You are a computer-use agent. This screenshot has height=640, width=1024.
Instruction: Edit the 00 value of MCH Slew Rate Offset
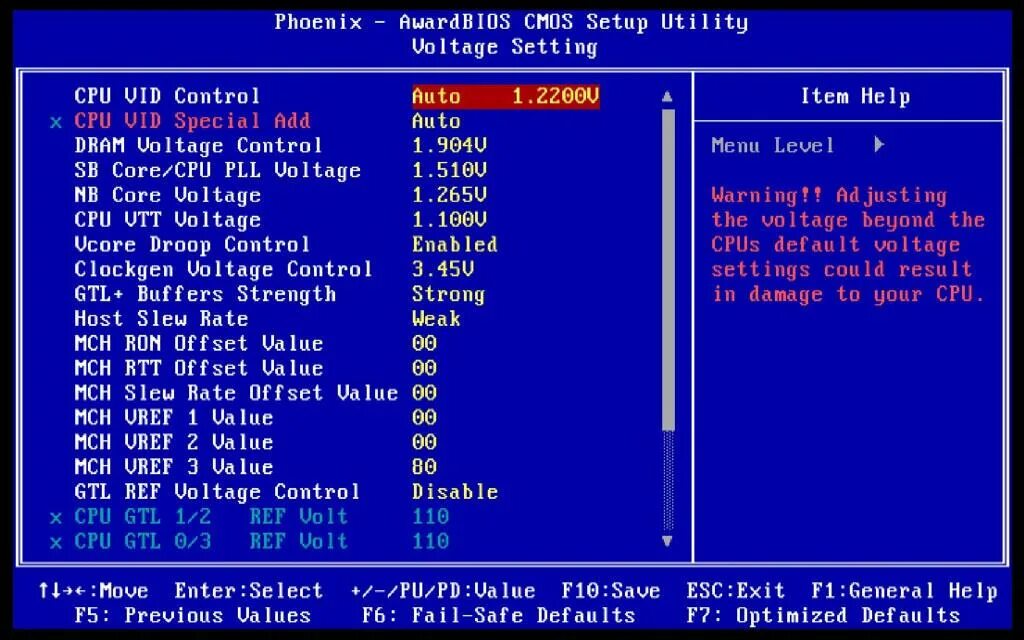tap(424, 393)
